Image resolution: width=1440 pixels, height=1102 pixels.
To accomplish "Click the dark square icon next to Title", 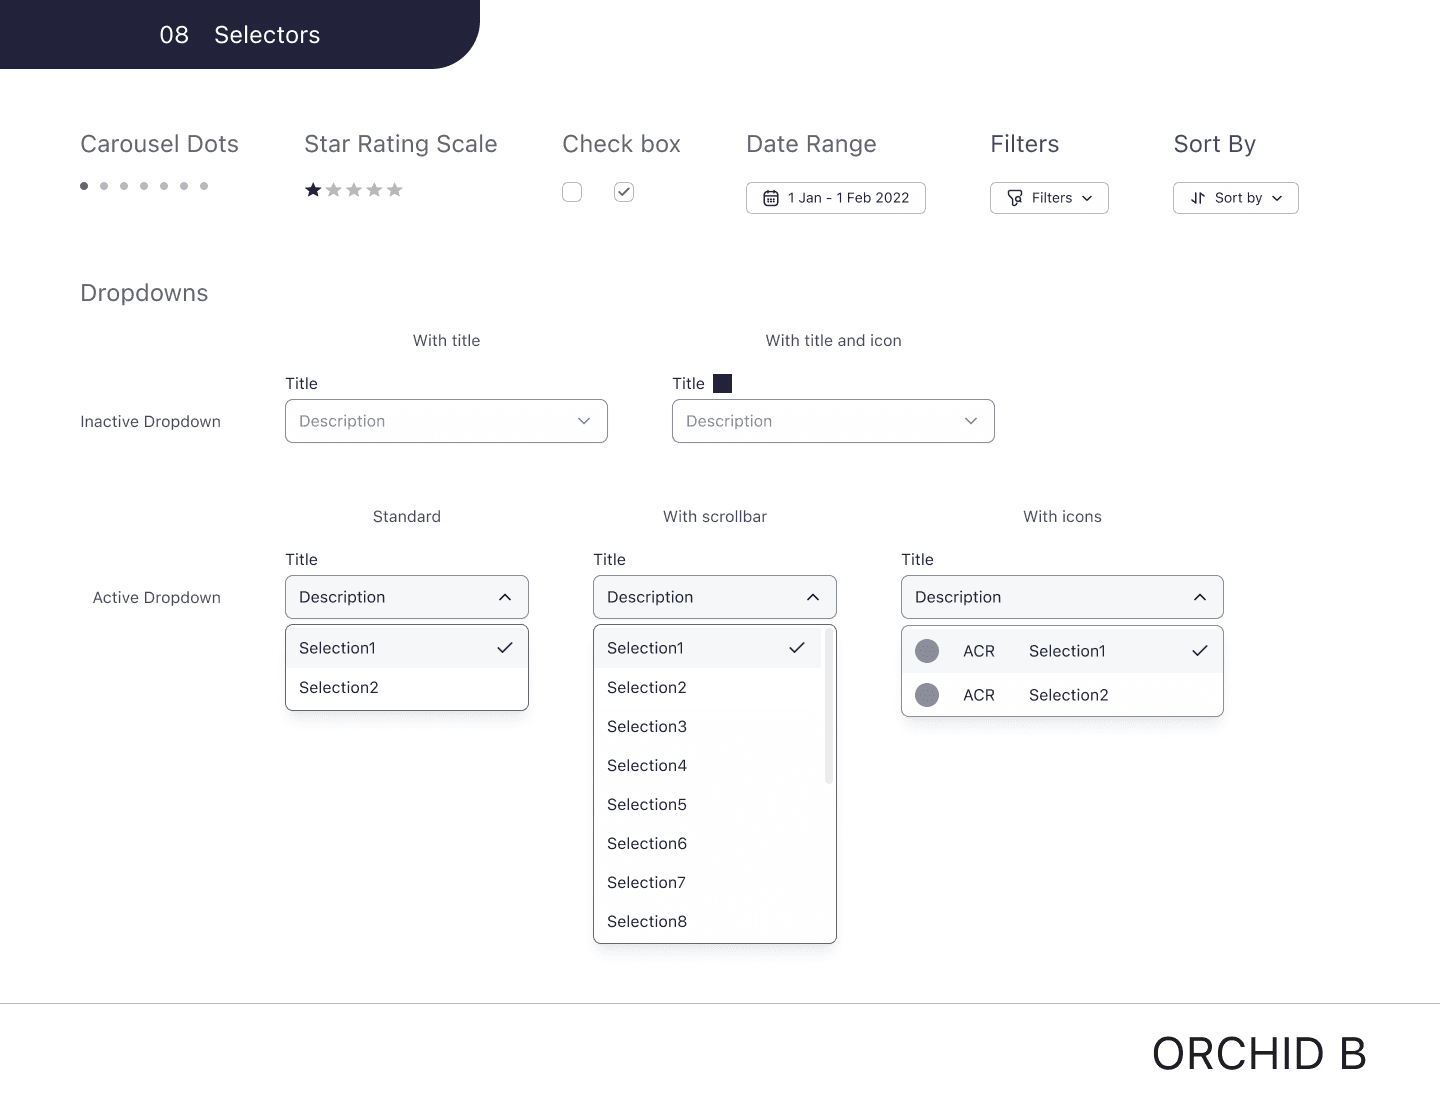I will [722, 383].
